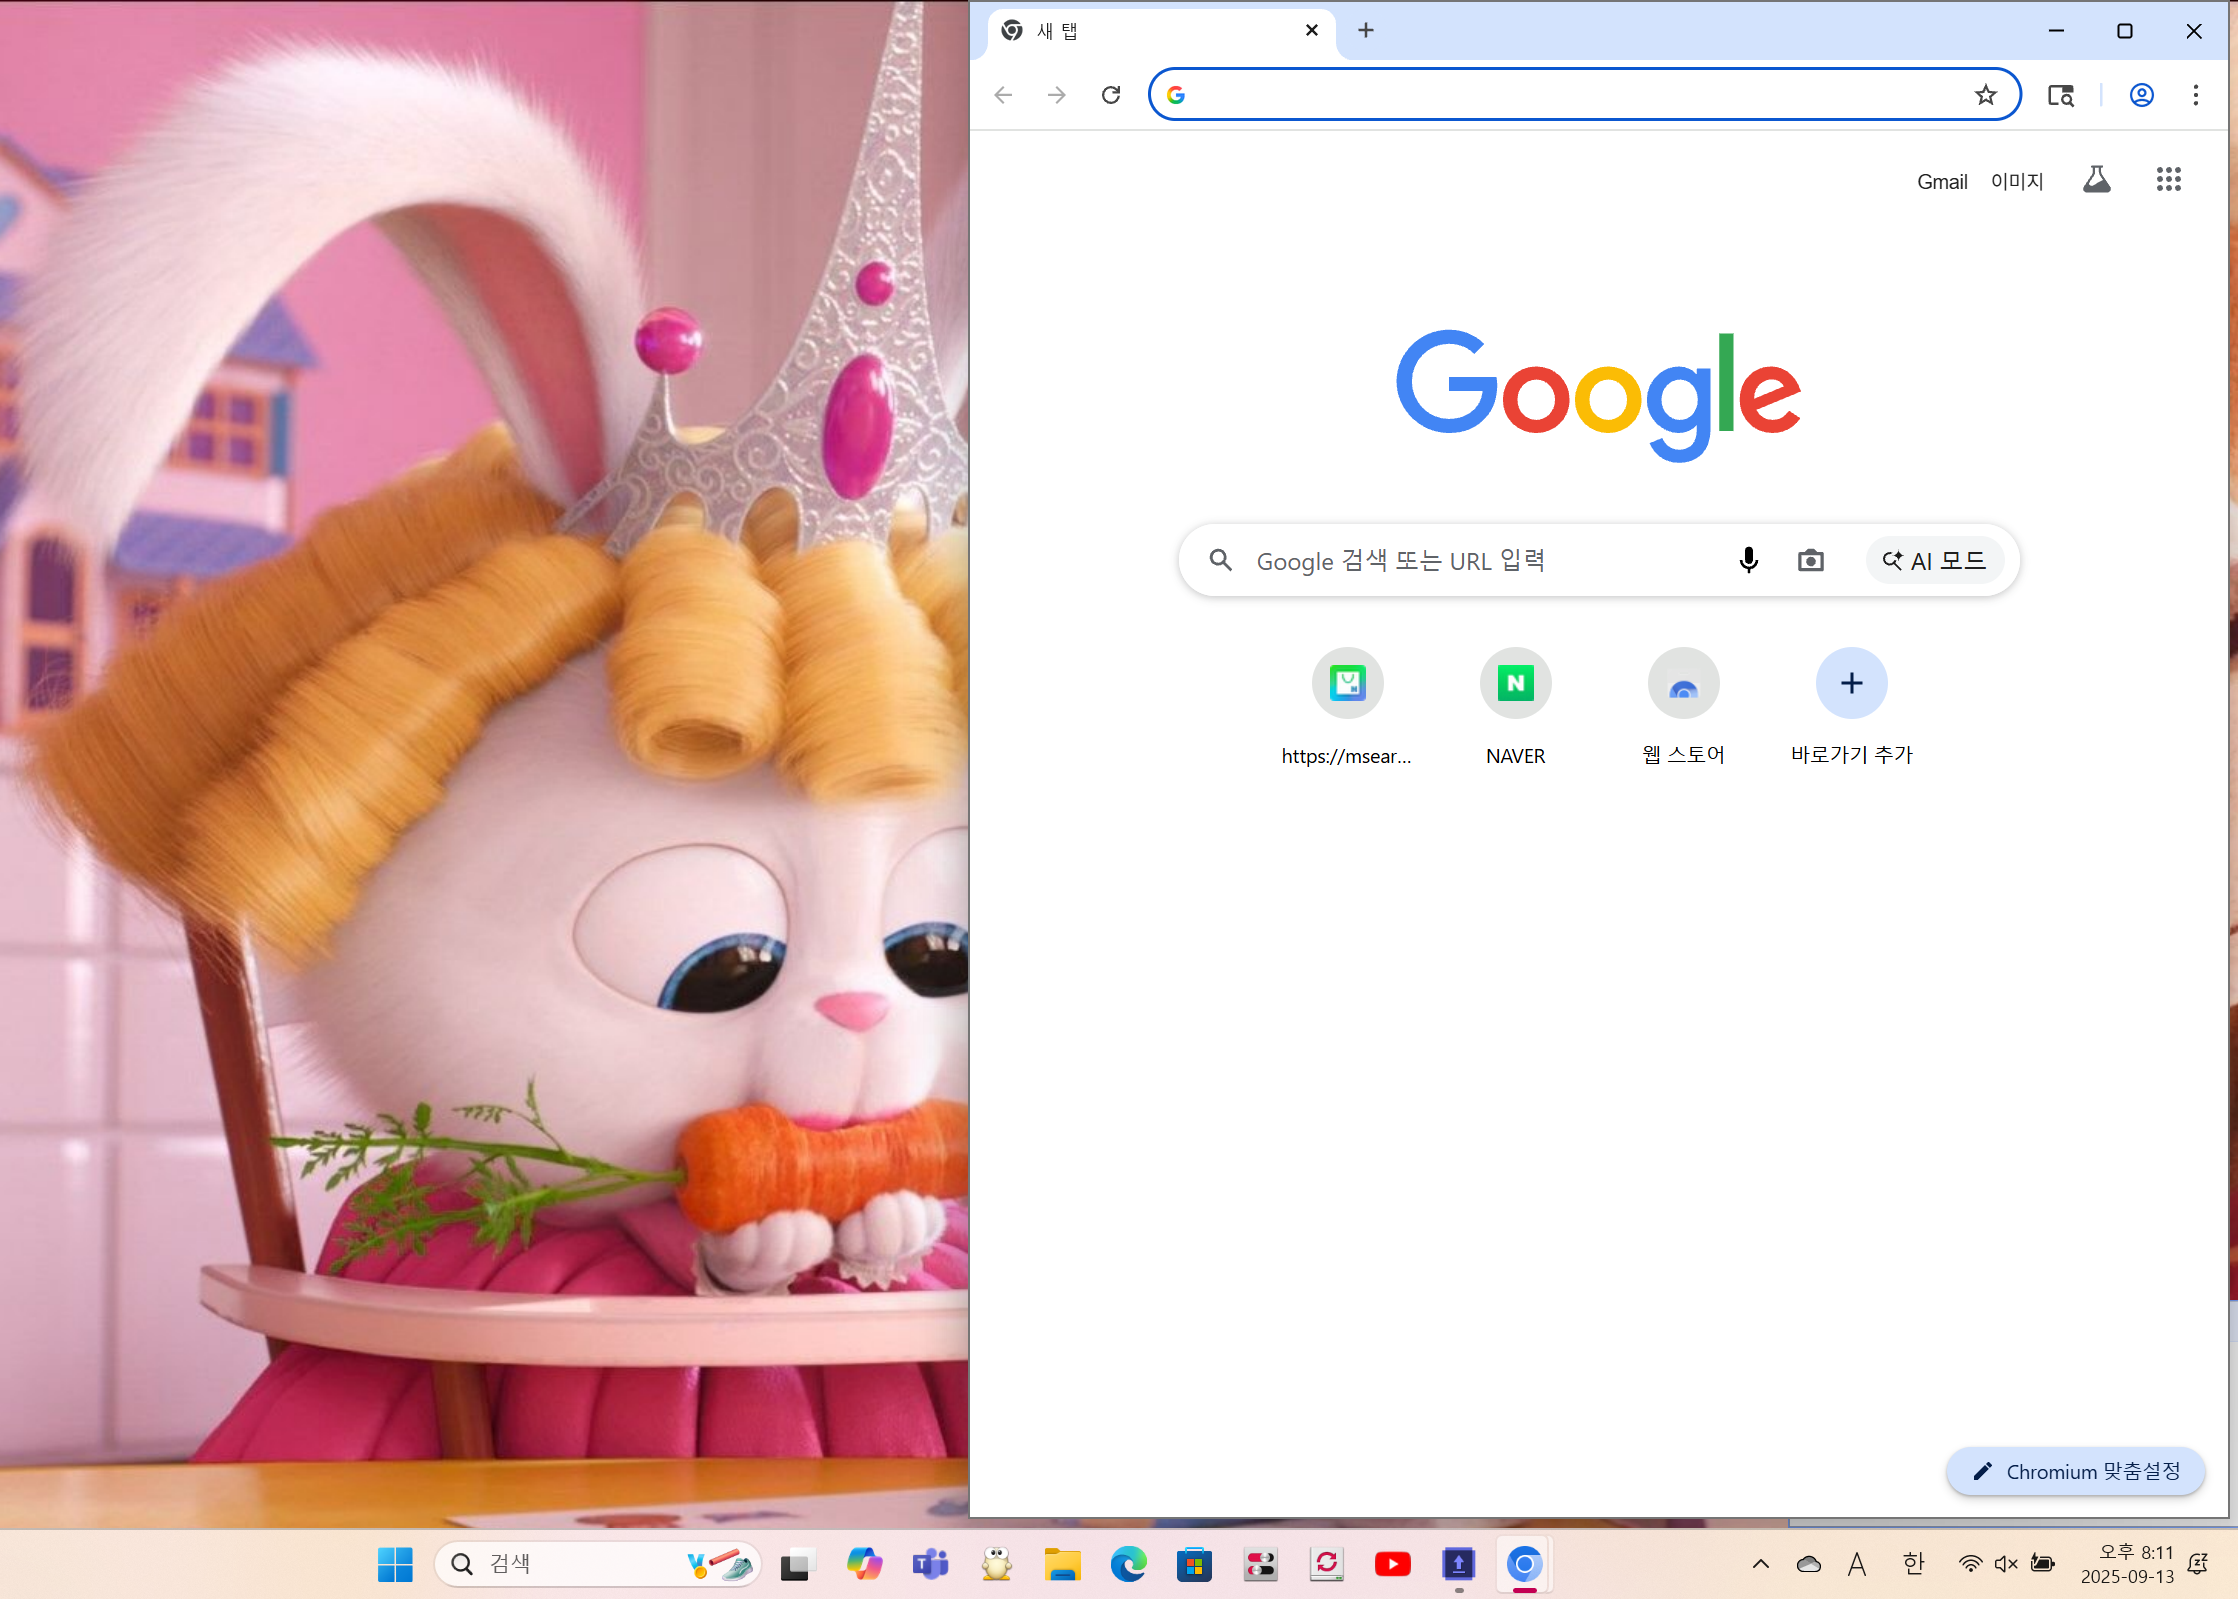Open the frog mascot app on taskbar
Image resolution: width=2238 pixels, height=1599 pixels.
coord(996,1564)
